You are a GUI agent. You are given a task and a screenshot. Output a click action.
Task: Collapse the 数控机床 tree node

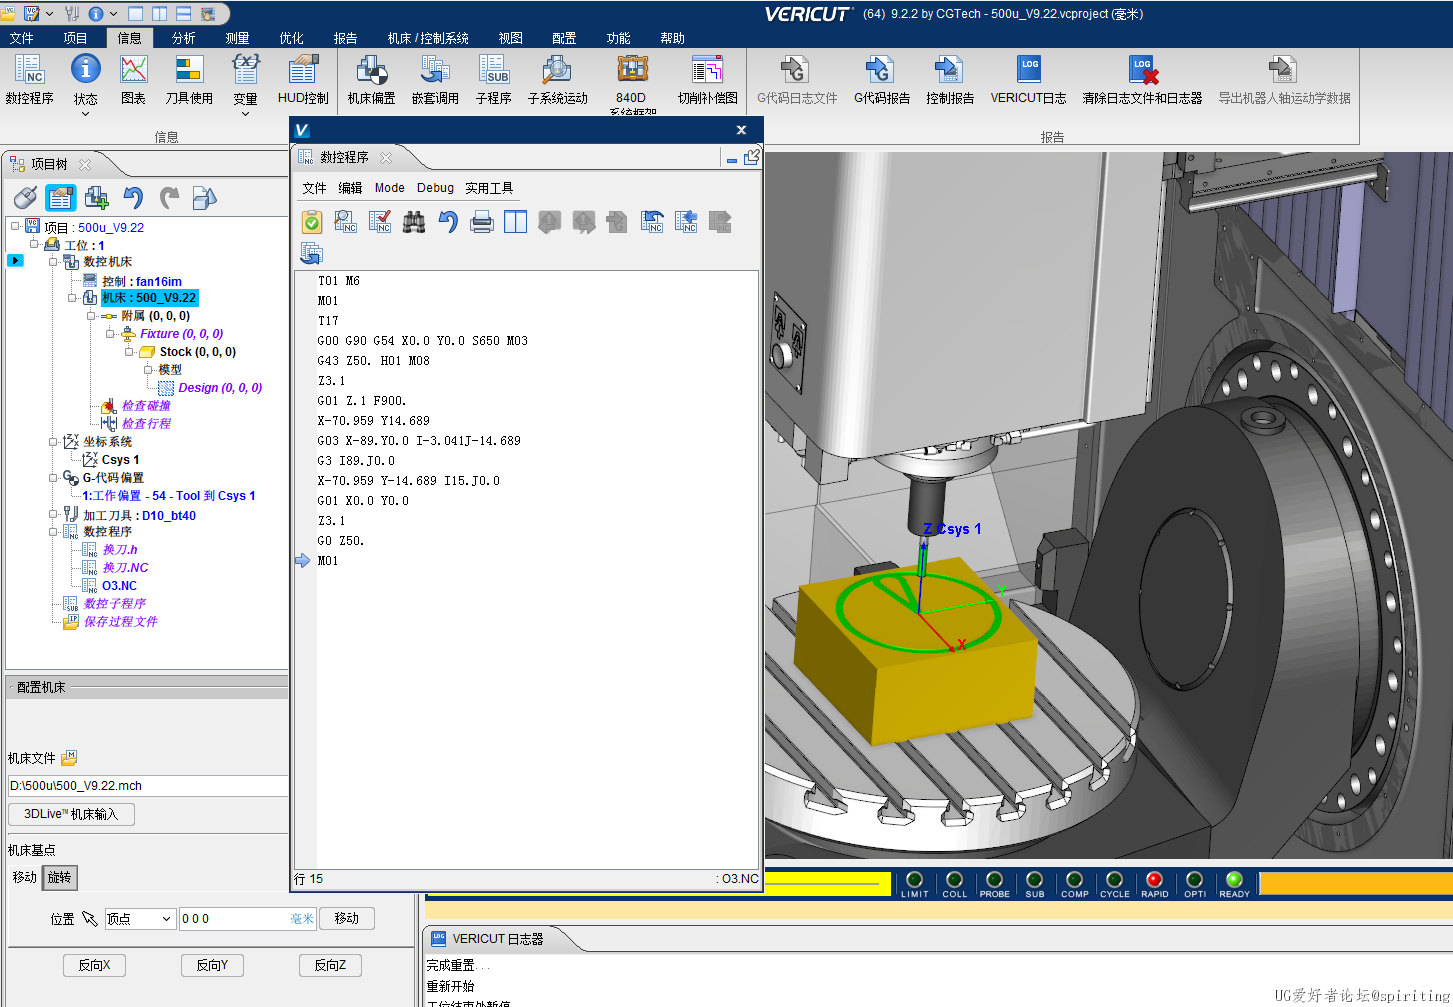click(x=53, y=262)
